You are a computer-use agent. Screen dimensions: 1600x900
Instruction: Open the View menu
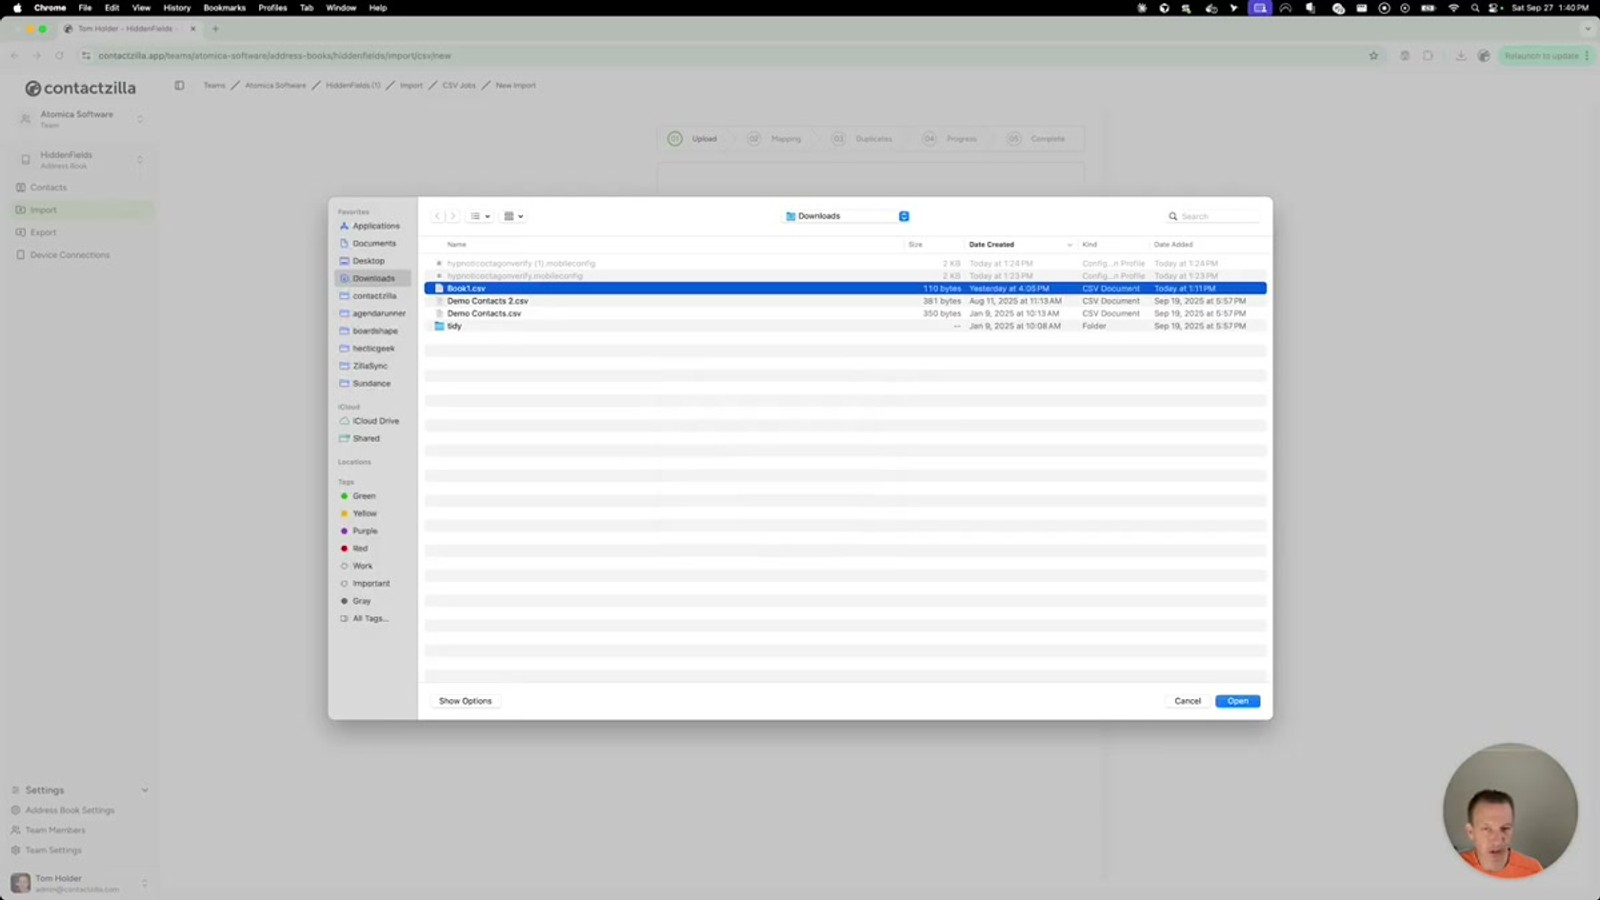tap(141, 8)
